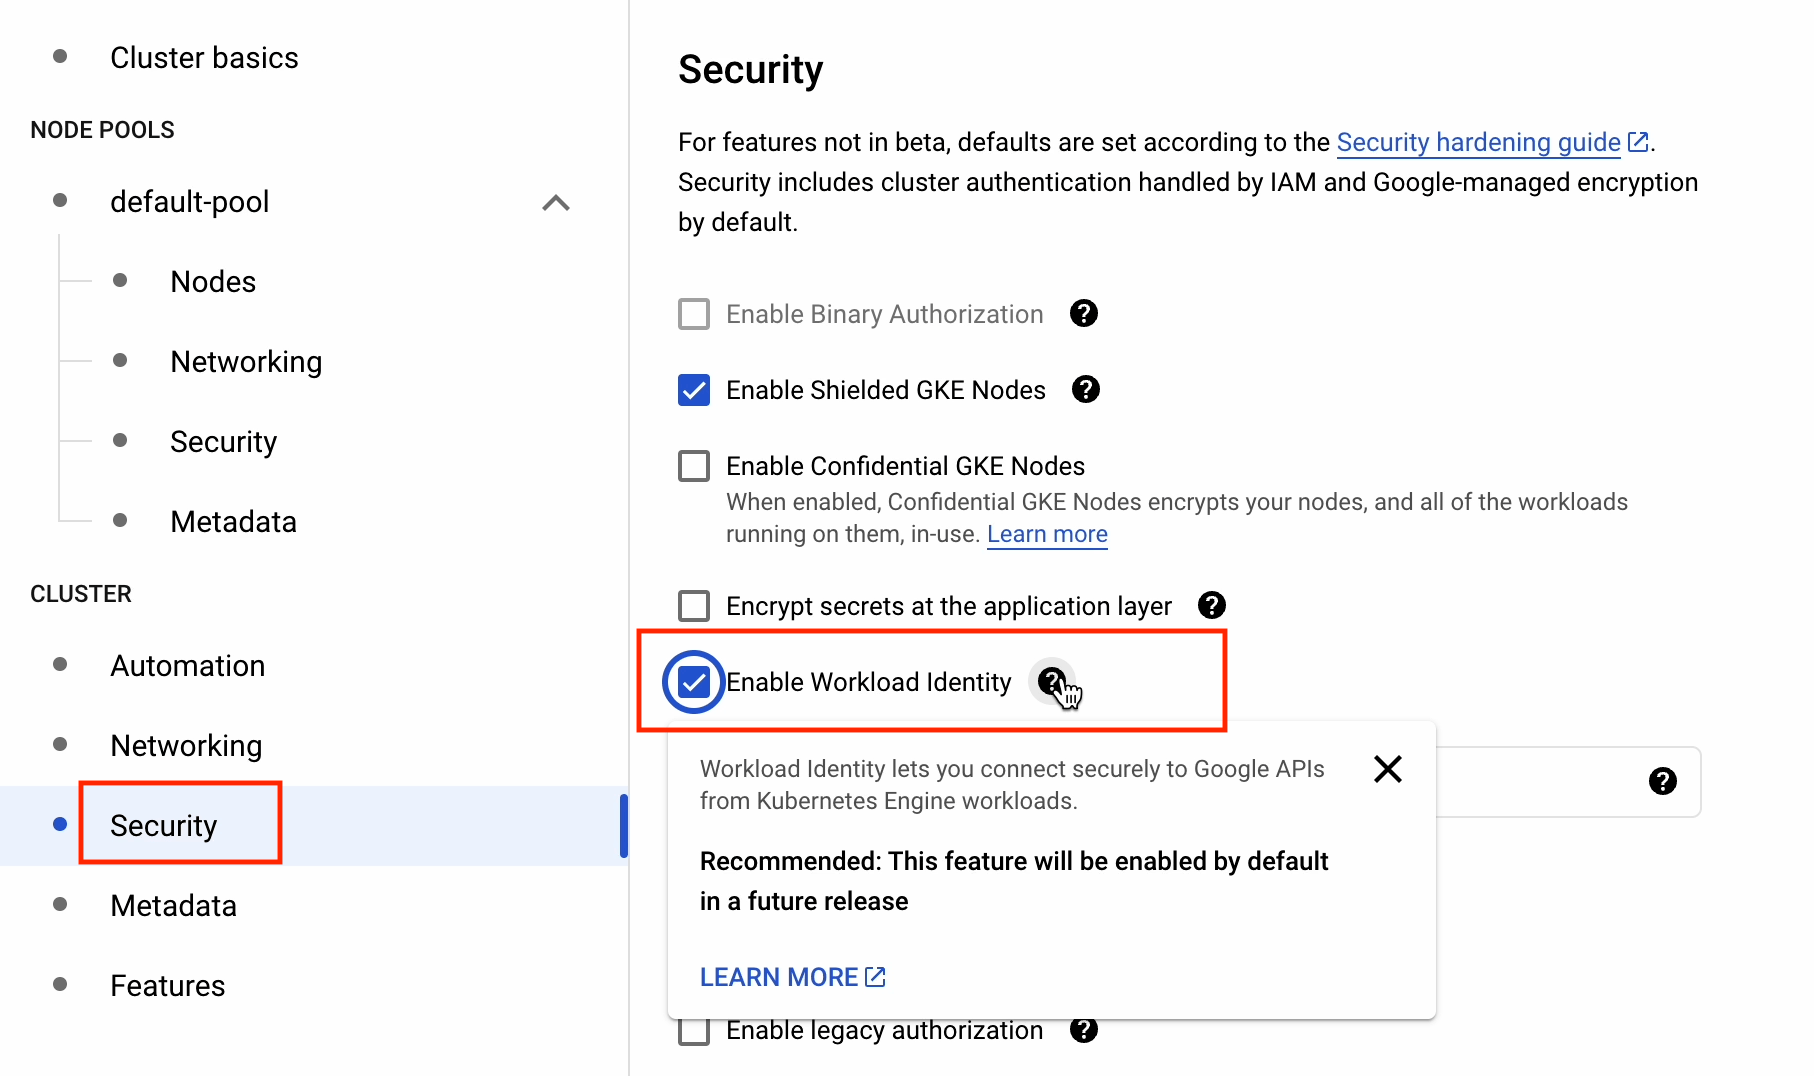The height and width of the screenshot is (1076, 1814).
Task: Check Enable Binary Authorization checkbox
Action: [x=694, y=314]
